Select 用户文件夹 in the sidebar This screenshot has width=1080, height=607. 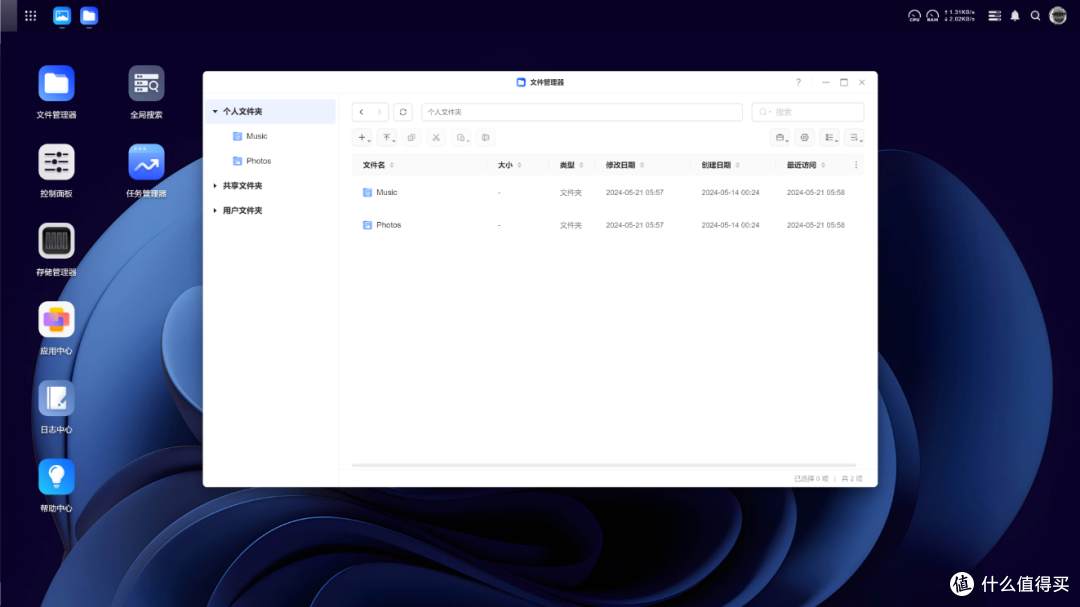tap(242, 211)
